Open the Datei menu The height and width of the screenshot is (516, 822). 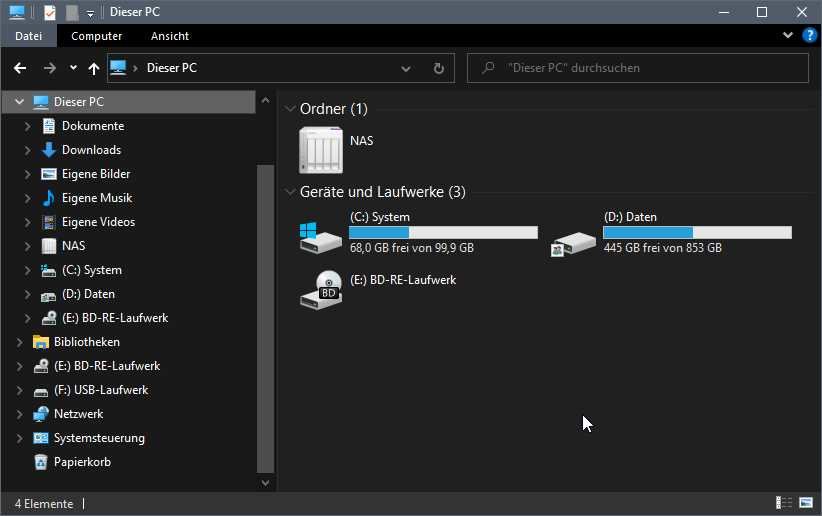tap(28, 36)
